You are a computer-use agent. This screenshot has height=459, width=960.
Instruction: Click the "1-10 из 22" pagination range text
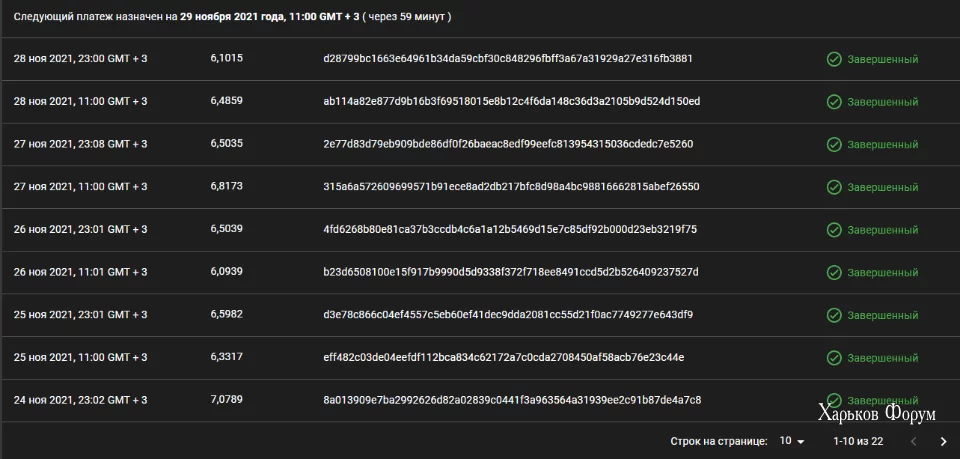point(858,441)
